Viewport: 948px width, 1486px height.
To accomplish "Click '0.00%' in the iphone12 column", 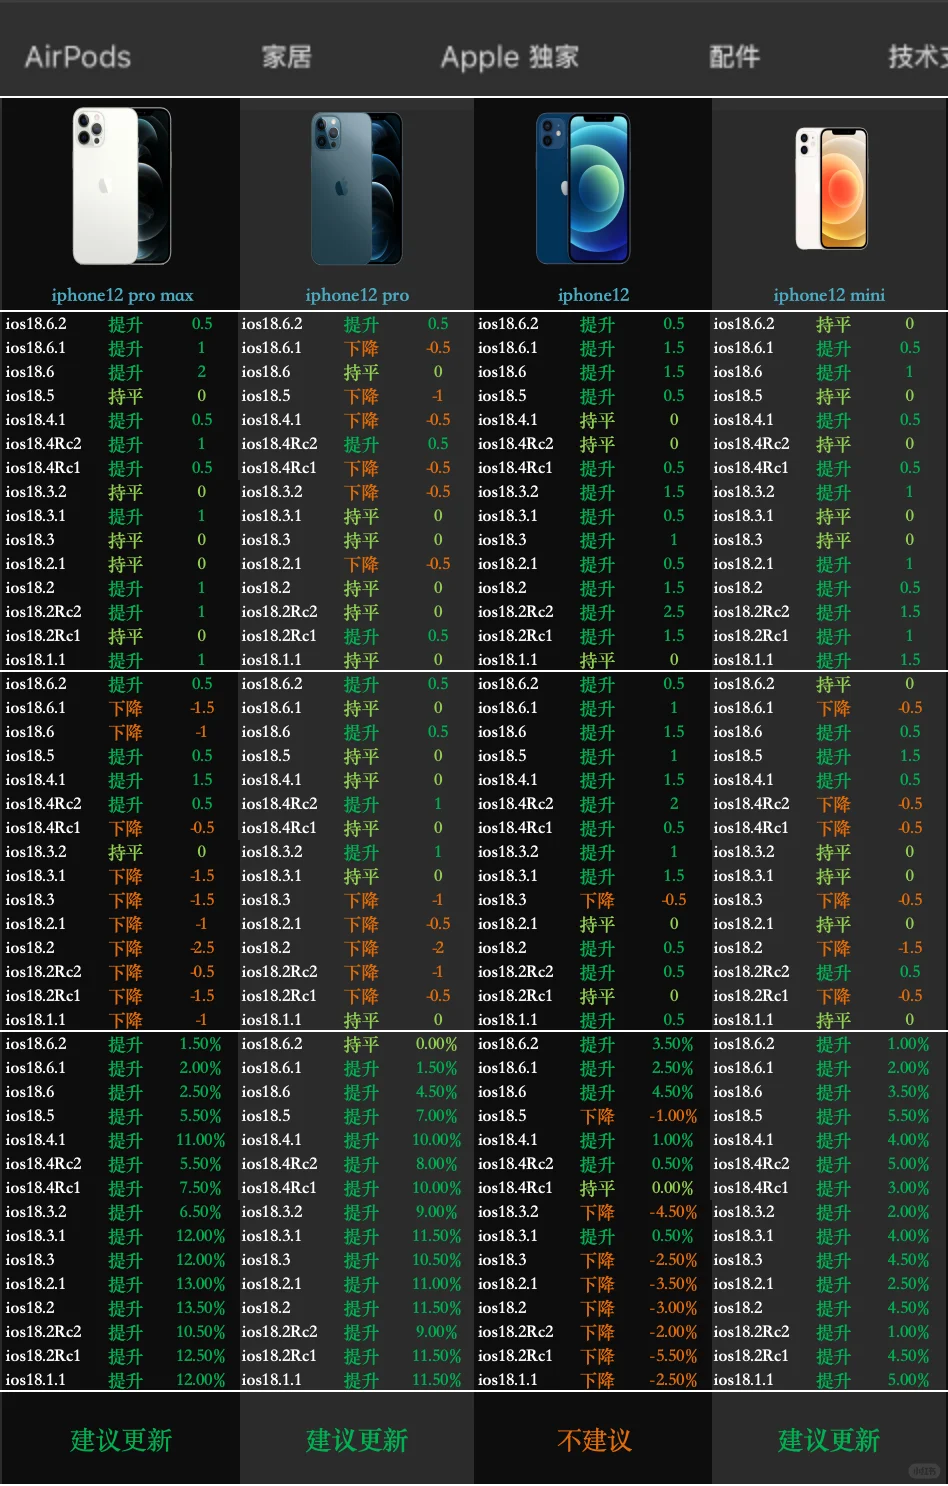I will [x=673, y=1188].
